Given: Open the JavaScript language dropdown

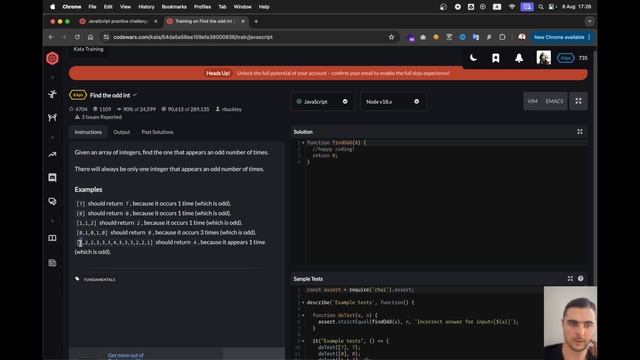Looking at the screenshot, I should pos(322,102).
